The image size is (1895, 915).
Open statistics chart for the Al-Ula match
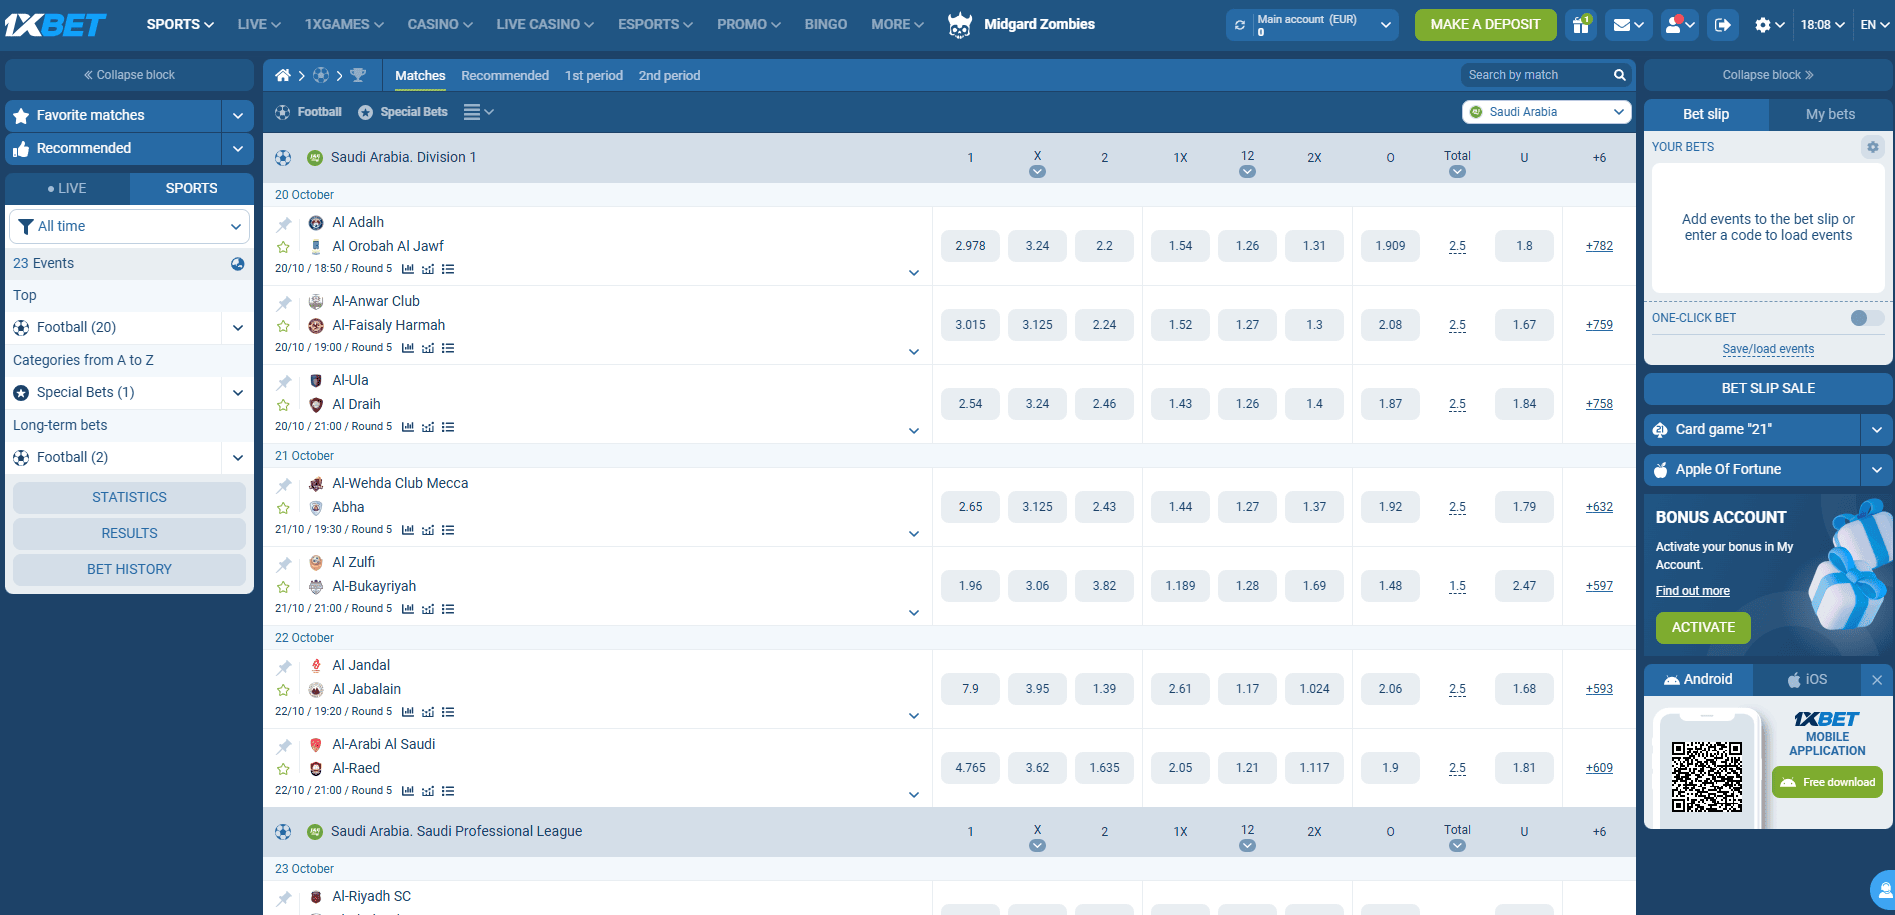pos(408,426)
